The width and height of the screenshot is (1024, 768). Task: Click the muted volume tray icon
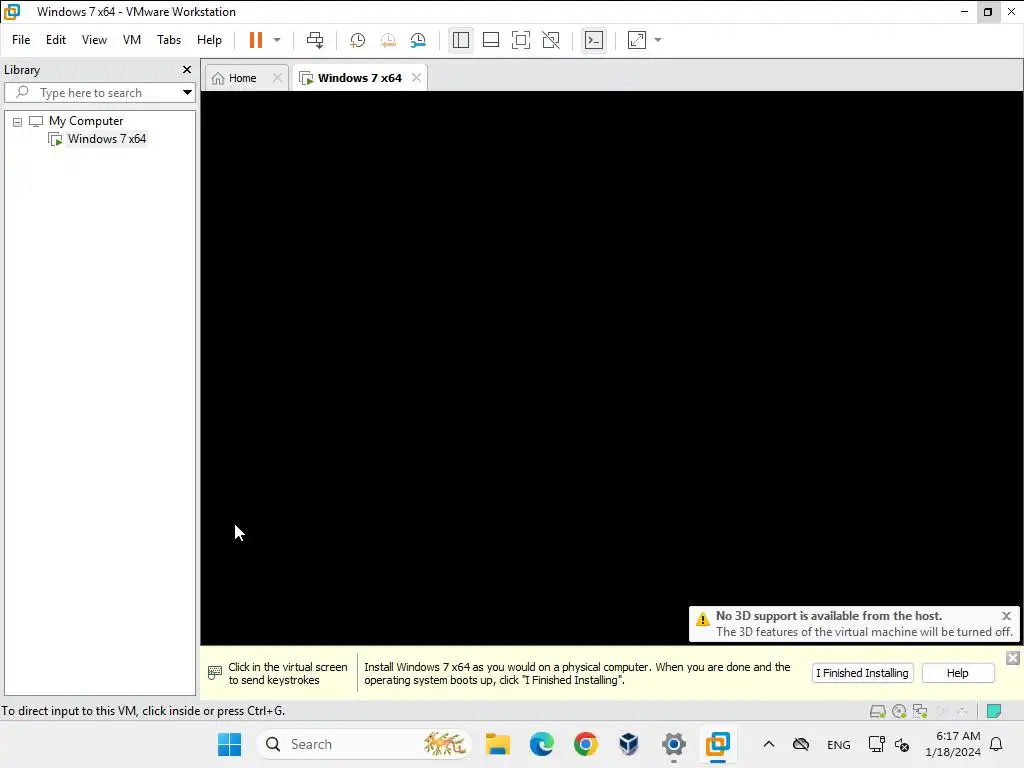click(902, 744)
